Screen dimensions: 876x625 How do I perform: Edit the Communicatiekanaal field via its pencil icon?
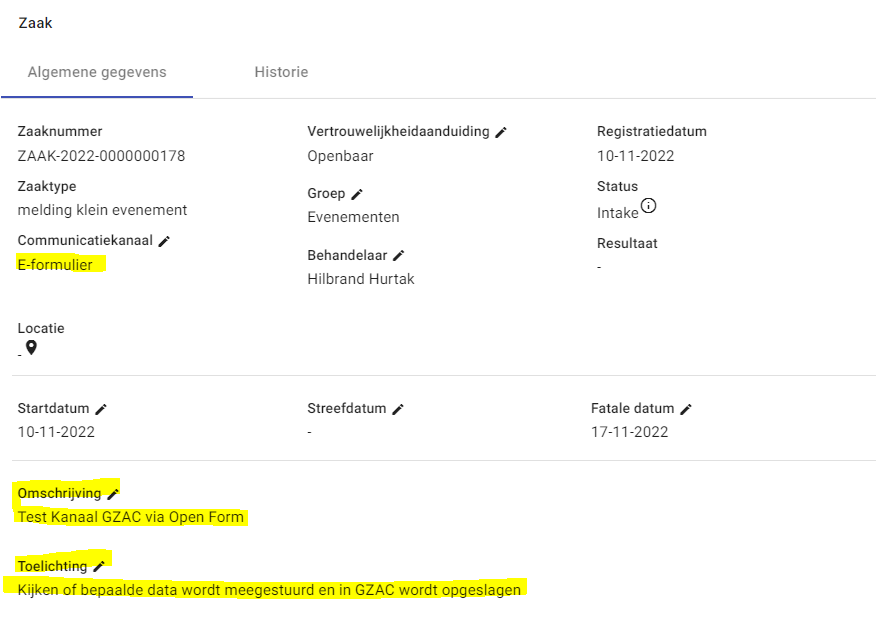(x=165, y=240)
